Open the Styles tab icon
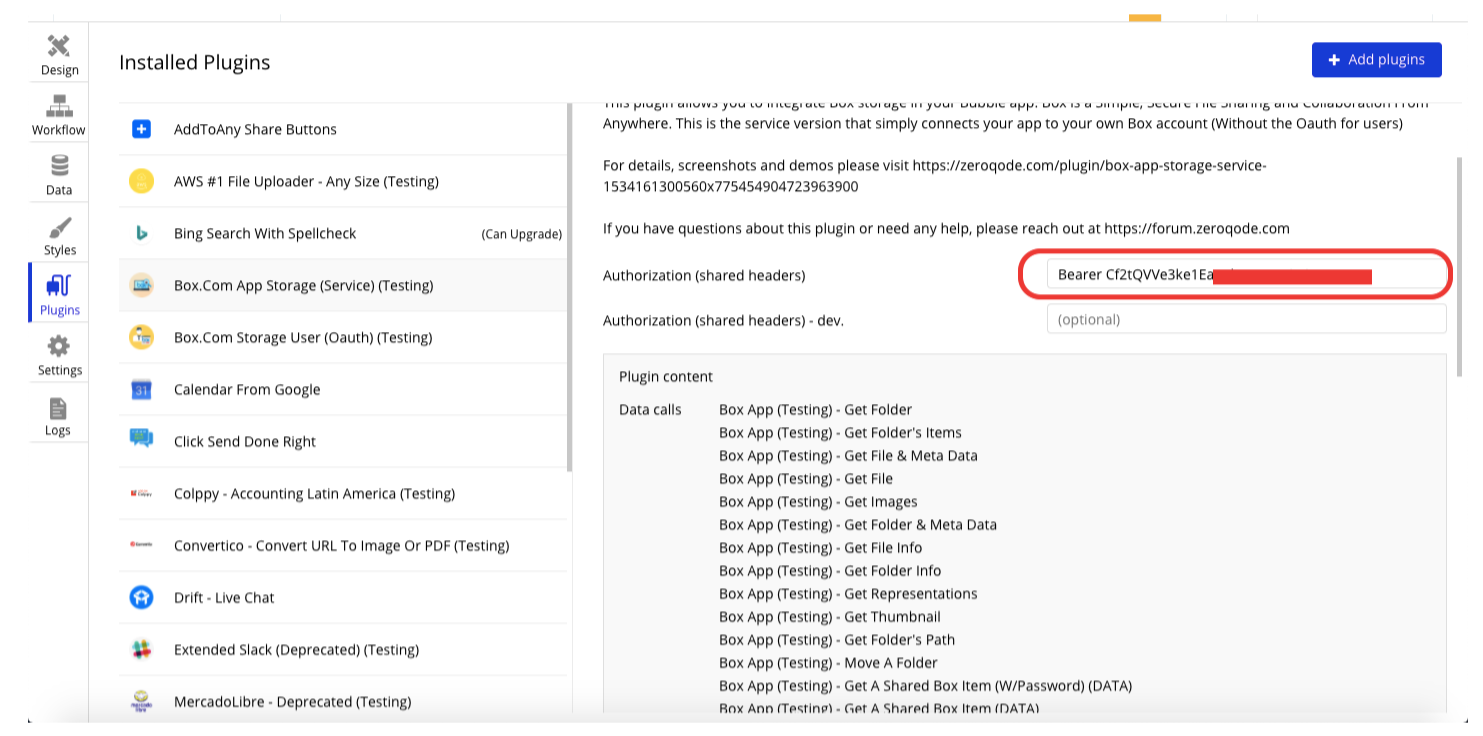 59,226
